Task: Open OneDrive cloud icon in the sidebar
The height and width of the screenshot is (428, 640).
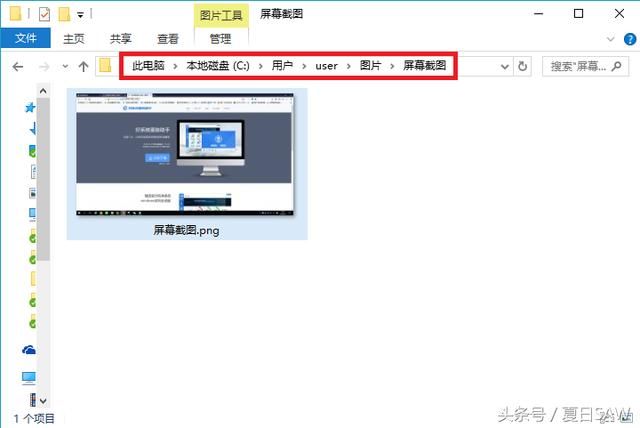Action: pyautogui.click(x=29, y=350)
